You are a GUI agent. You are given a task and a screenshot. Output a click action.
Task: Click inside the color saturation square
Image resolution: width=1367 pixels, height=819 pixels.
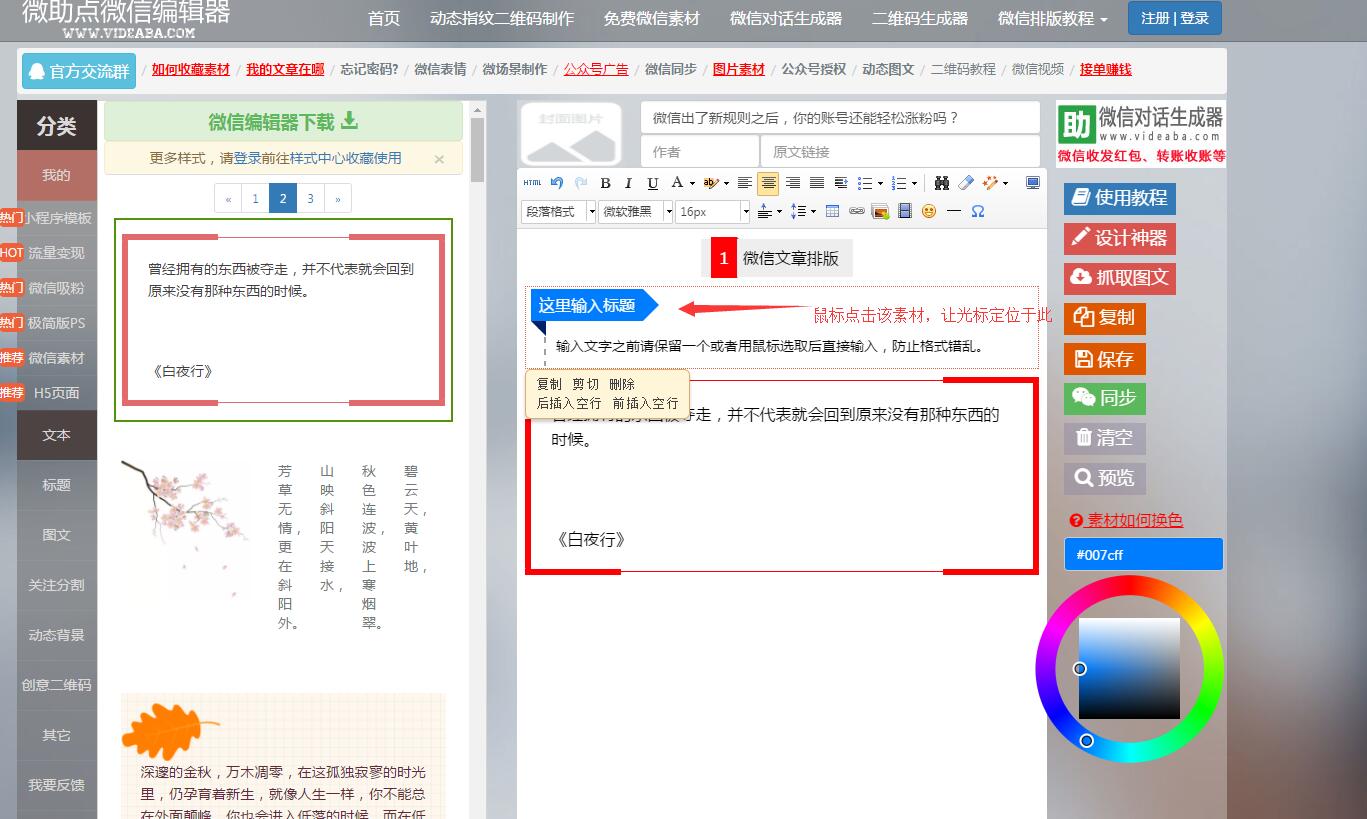point(1129,668)
